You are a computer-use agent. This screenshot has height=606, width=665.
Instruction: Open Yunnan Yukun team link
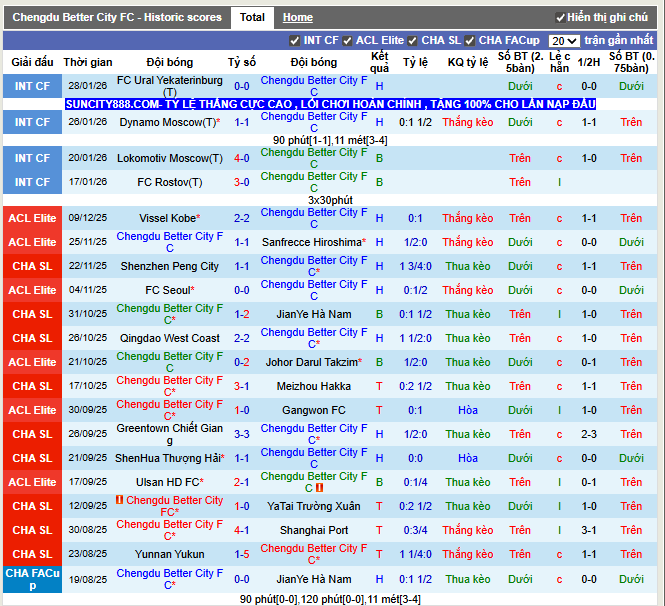click(170, 554)
